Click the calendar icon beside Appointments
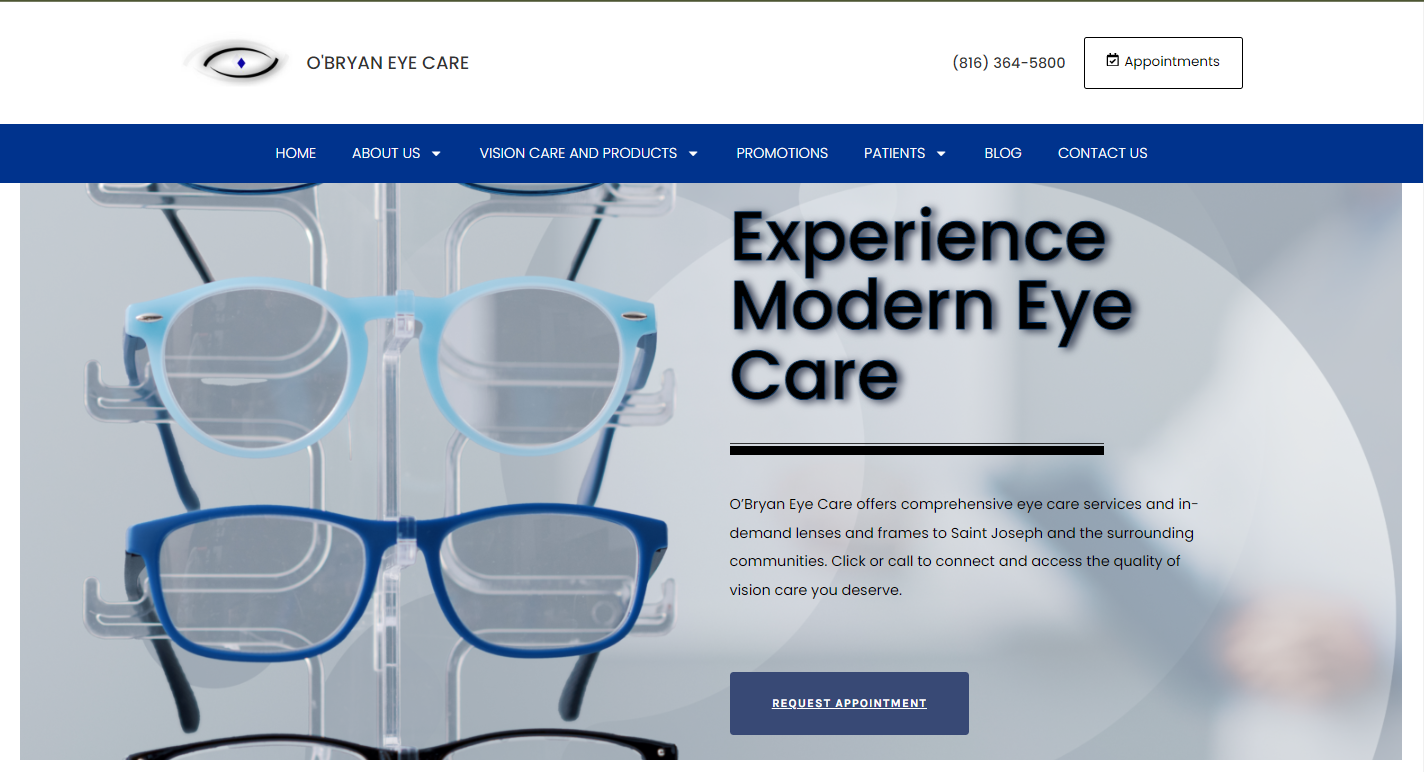 pos(1112,61)
